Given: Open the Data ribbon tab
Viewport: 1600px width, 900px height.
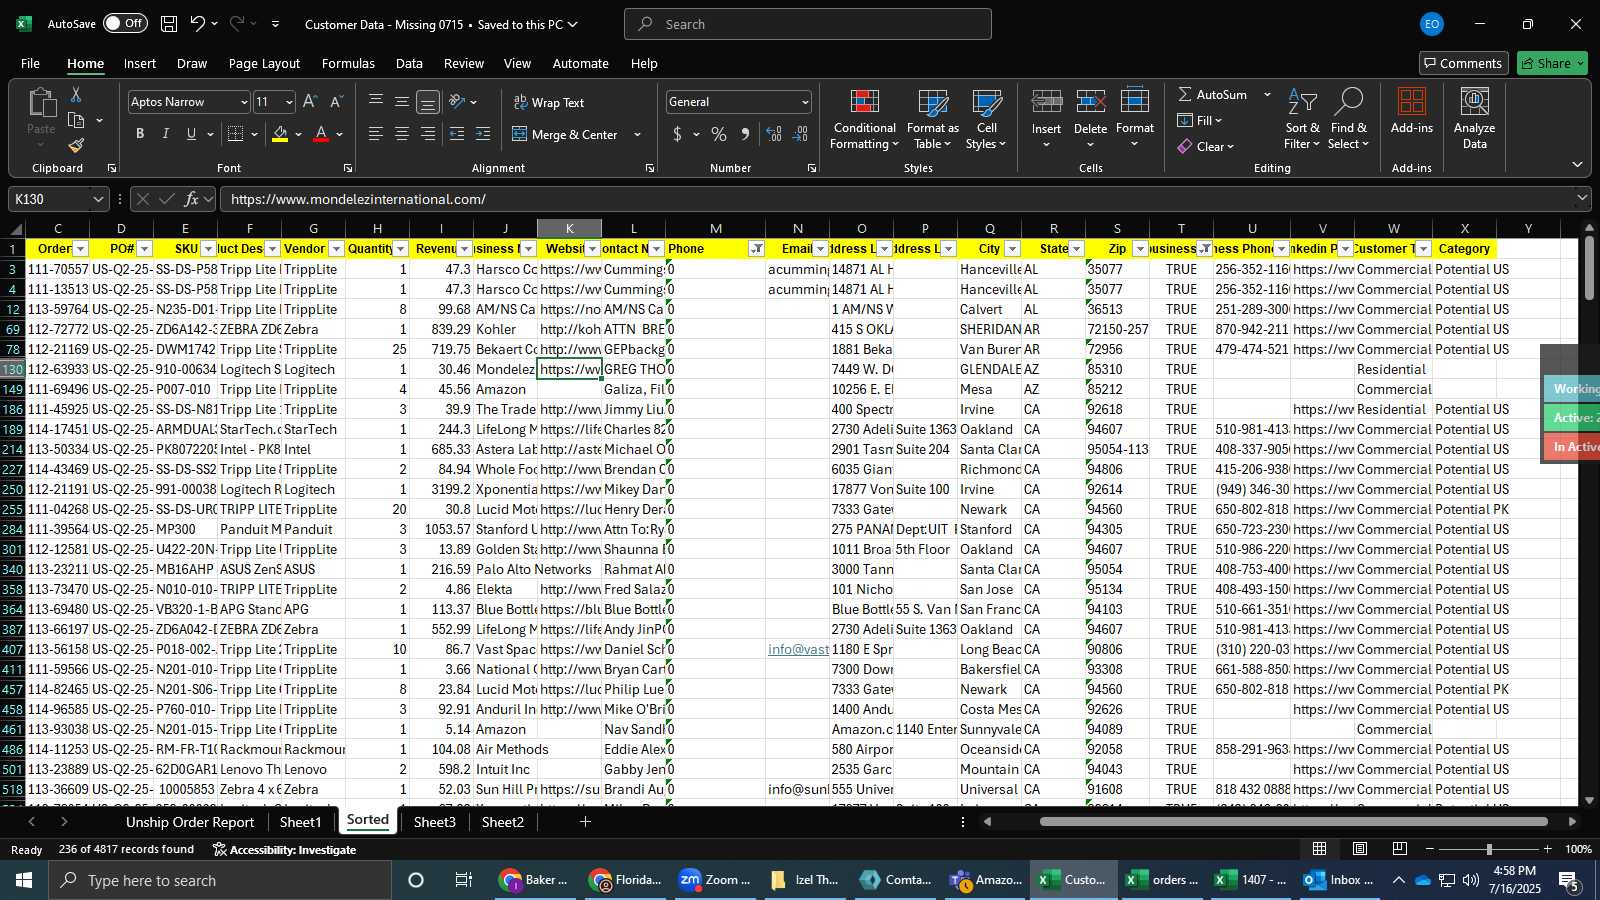Looking at the screenshot, I should (x=409, y=63).
